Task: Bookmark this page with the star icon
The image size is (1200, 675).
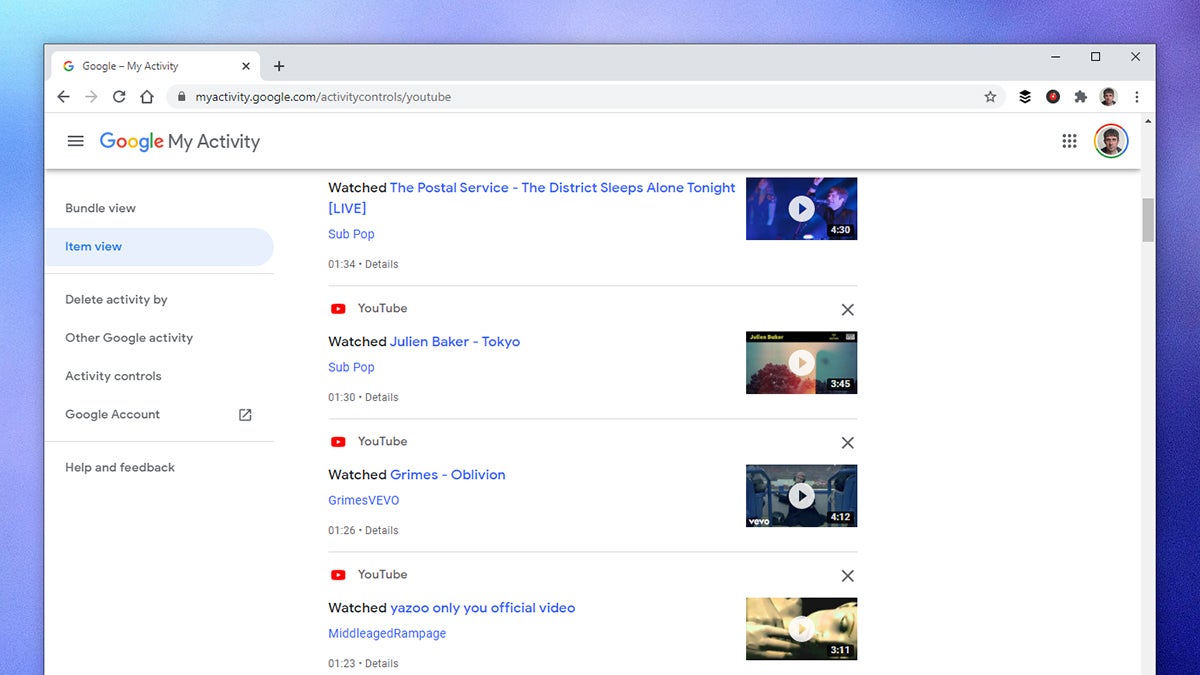Action: pos(990,96)
